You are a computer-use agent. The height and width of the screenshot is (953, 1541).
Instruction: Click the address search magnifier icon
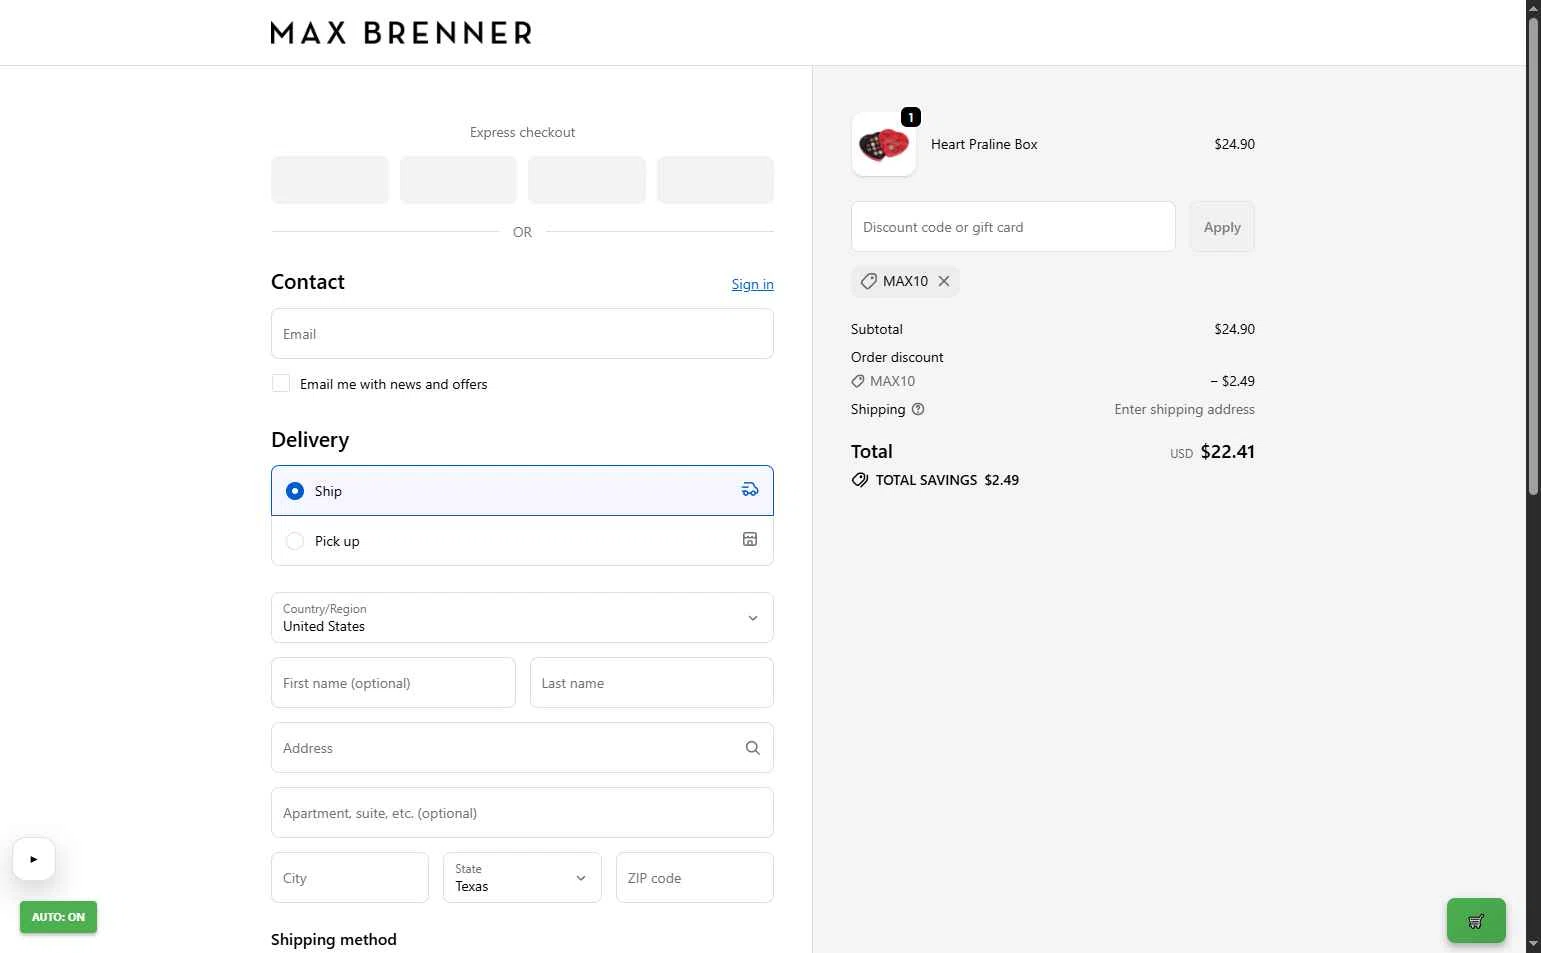(x=752, y=748)
